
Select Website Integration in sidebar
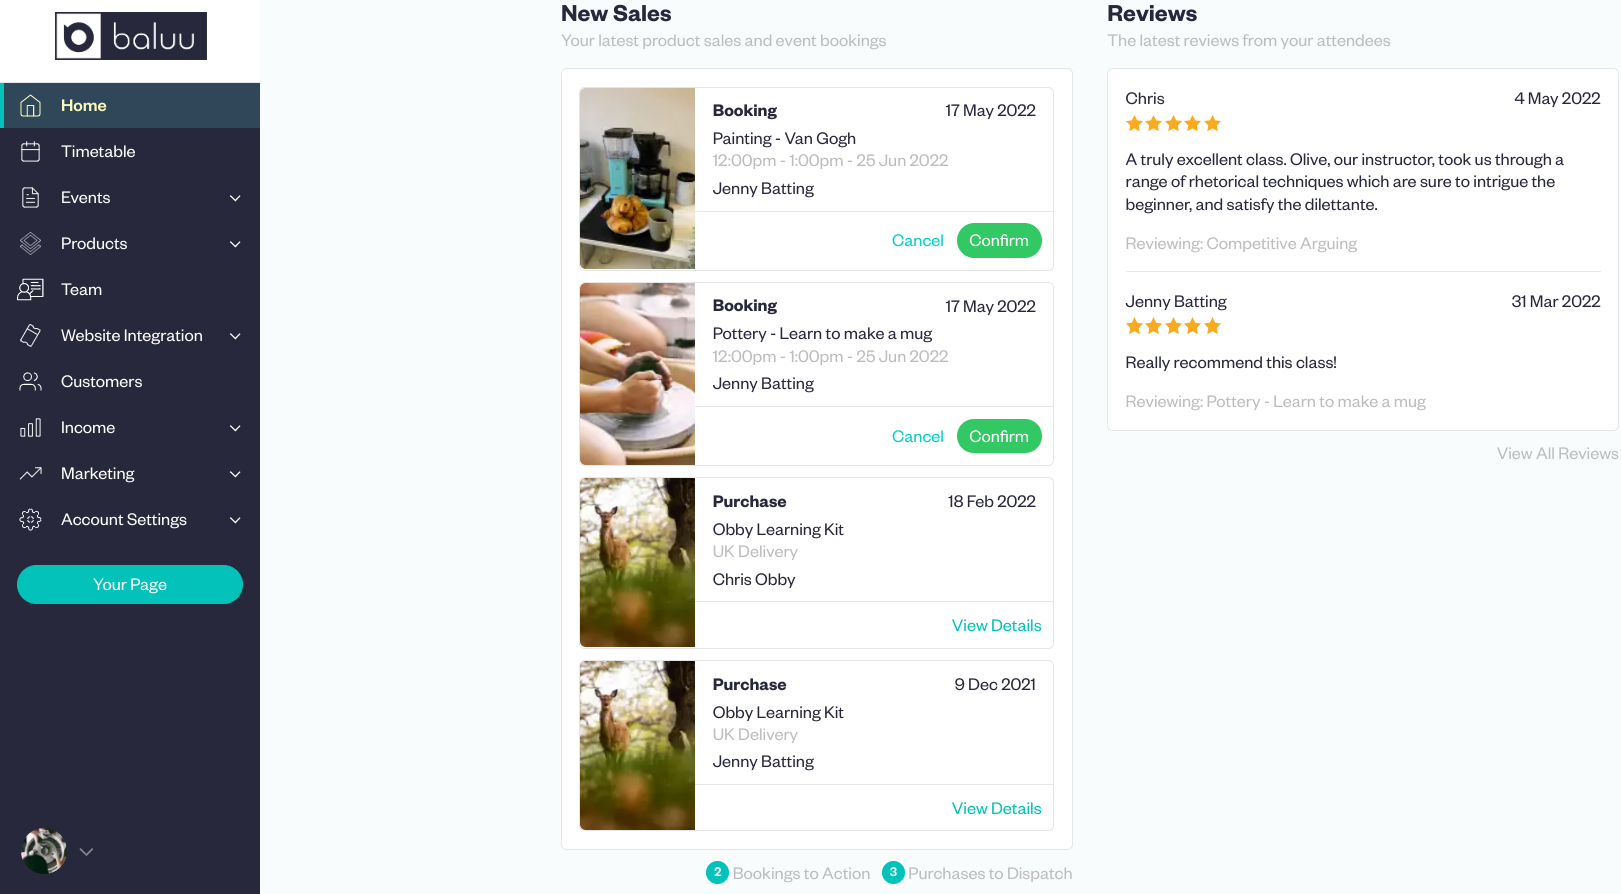(x=131, y=335)
